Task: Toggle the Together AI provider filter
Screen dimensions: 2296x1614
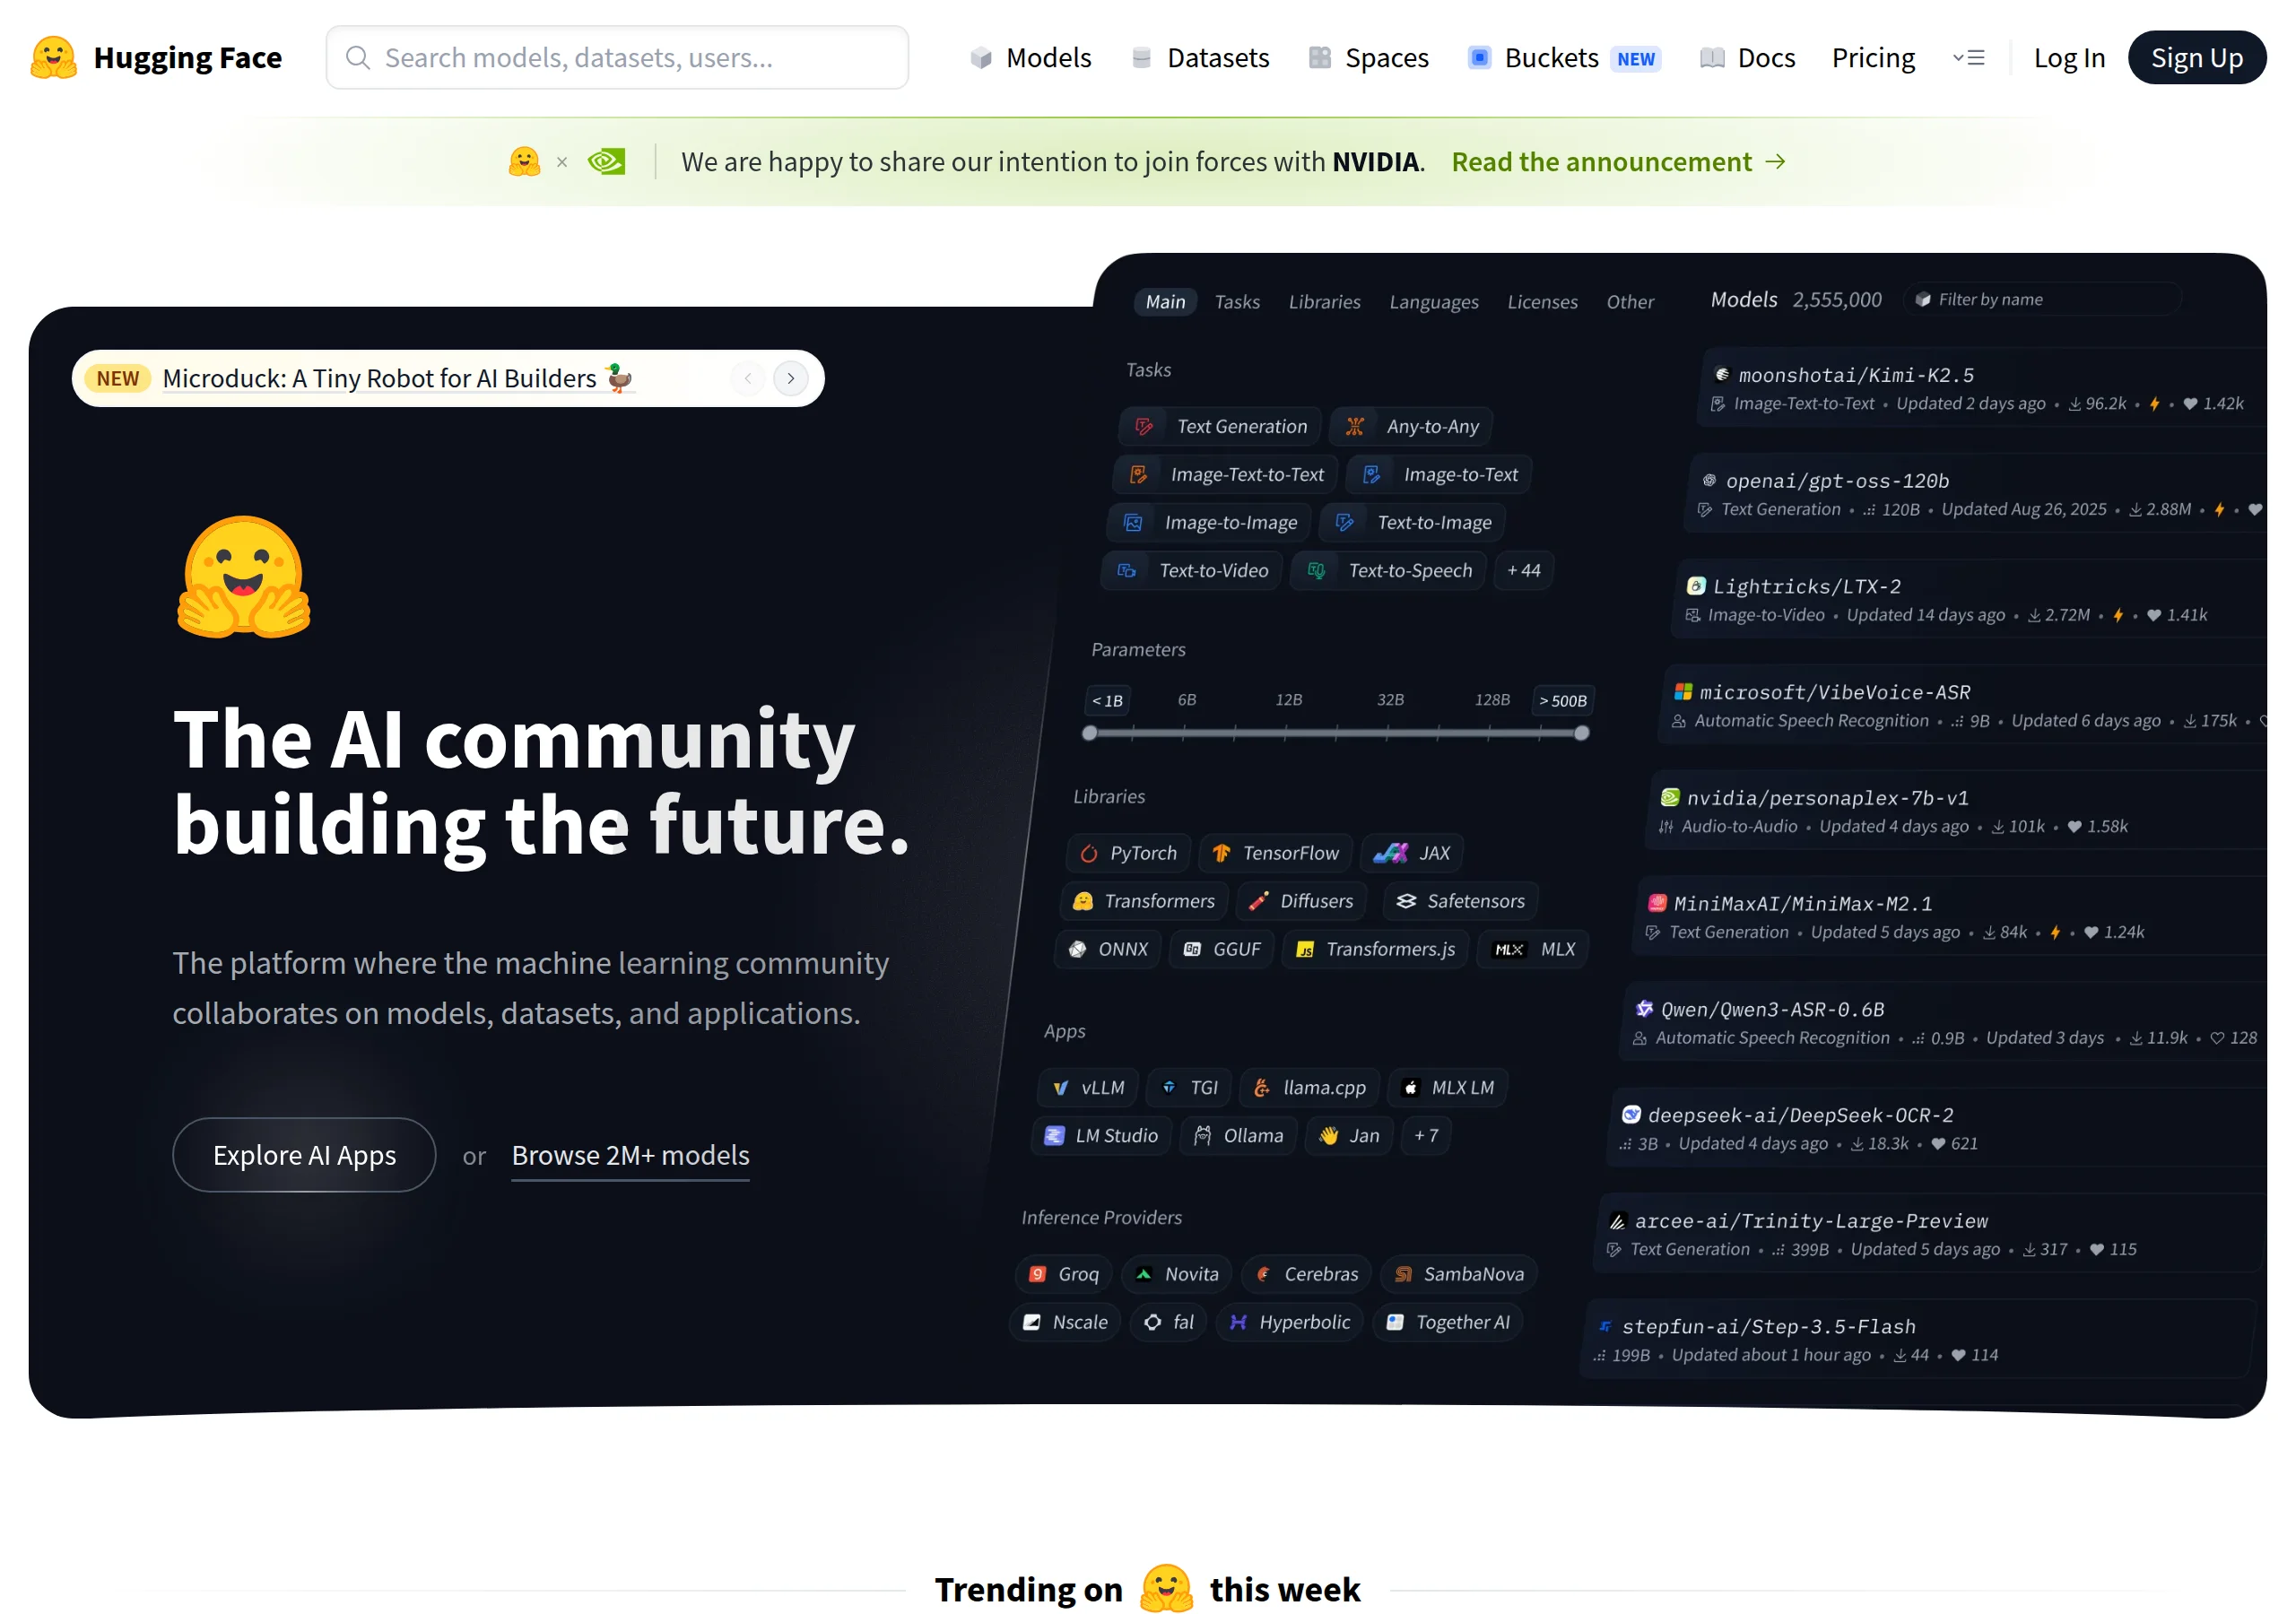Action: [x=1448, y=1322]
